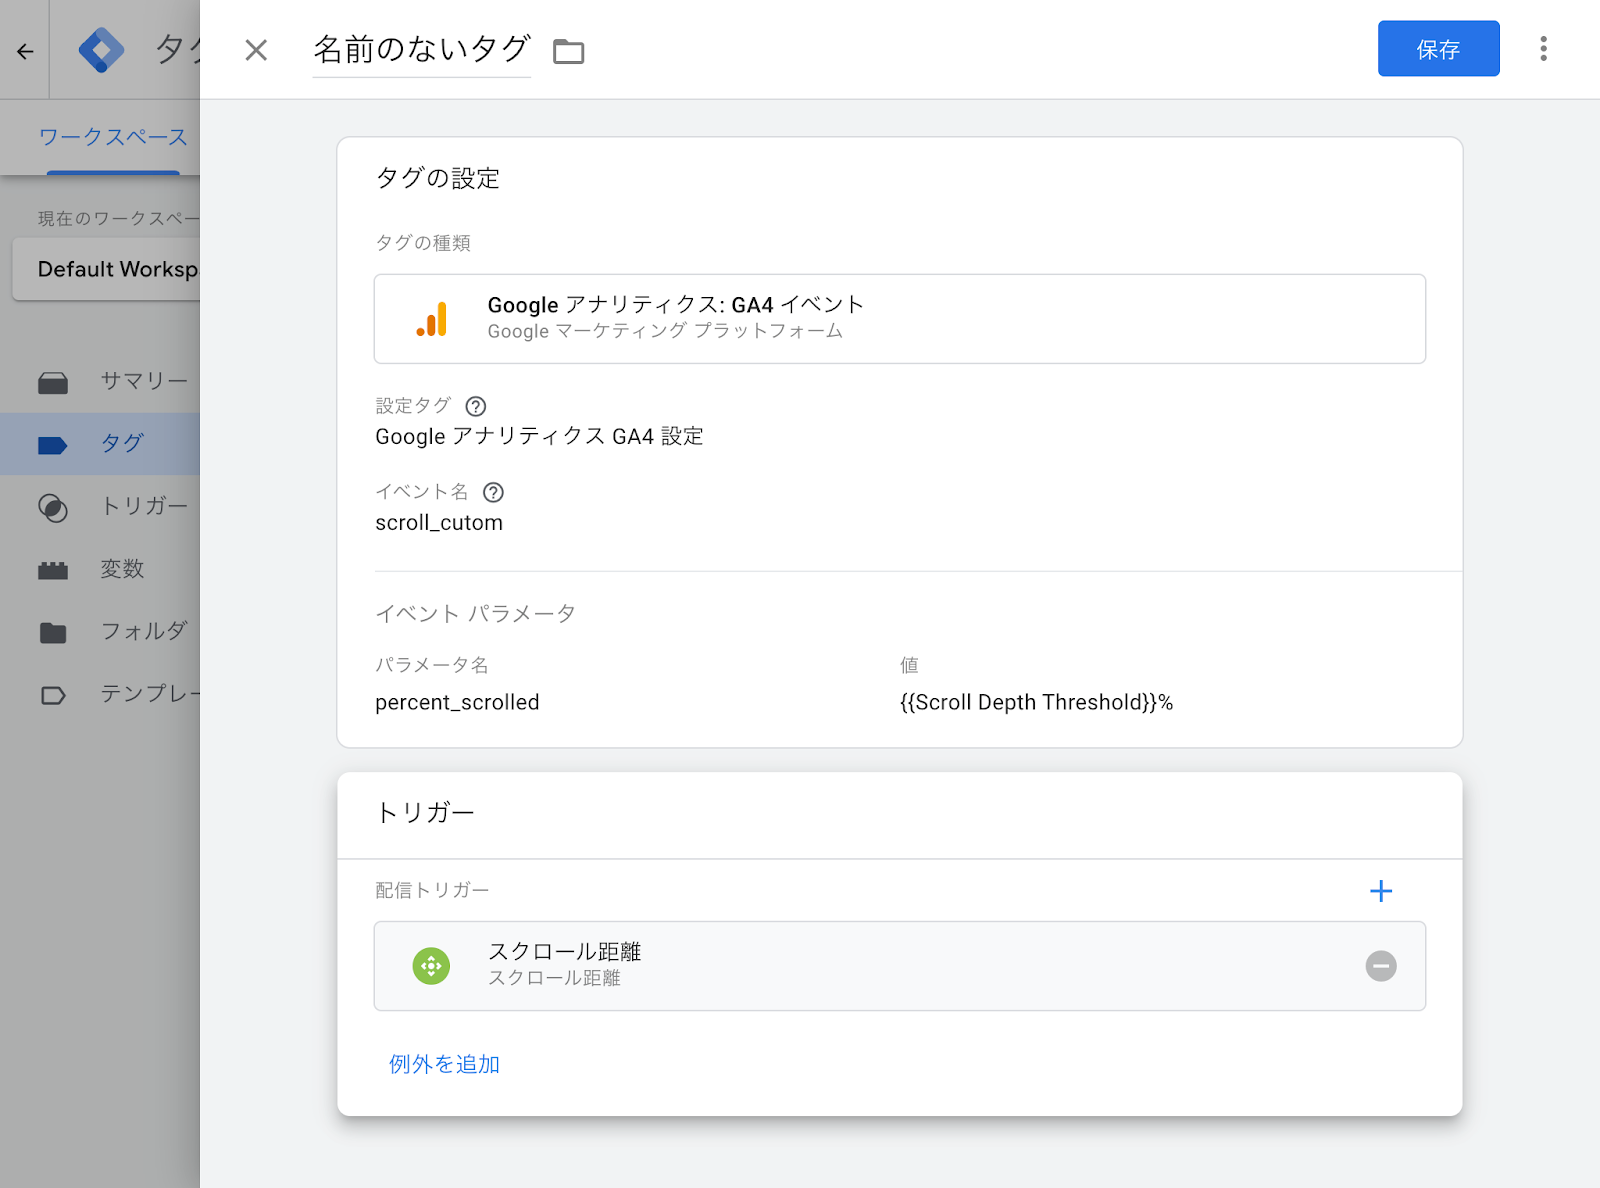Open the three-dot more options menu

(1543, 49)
